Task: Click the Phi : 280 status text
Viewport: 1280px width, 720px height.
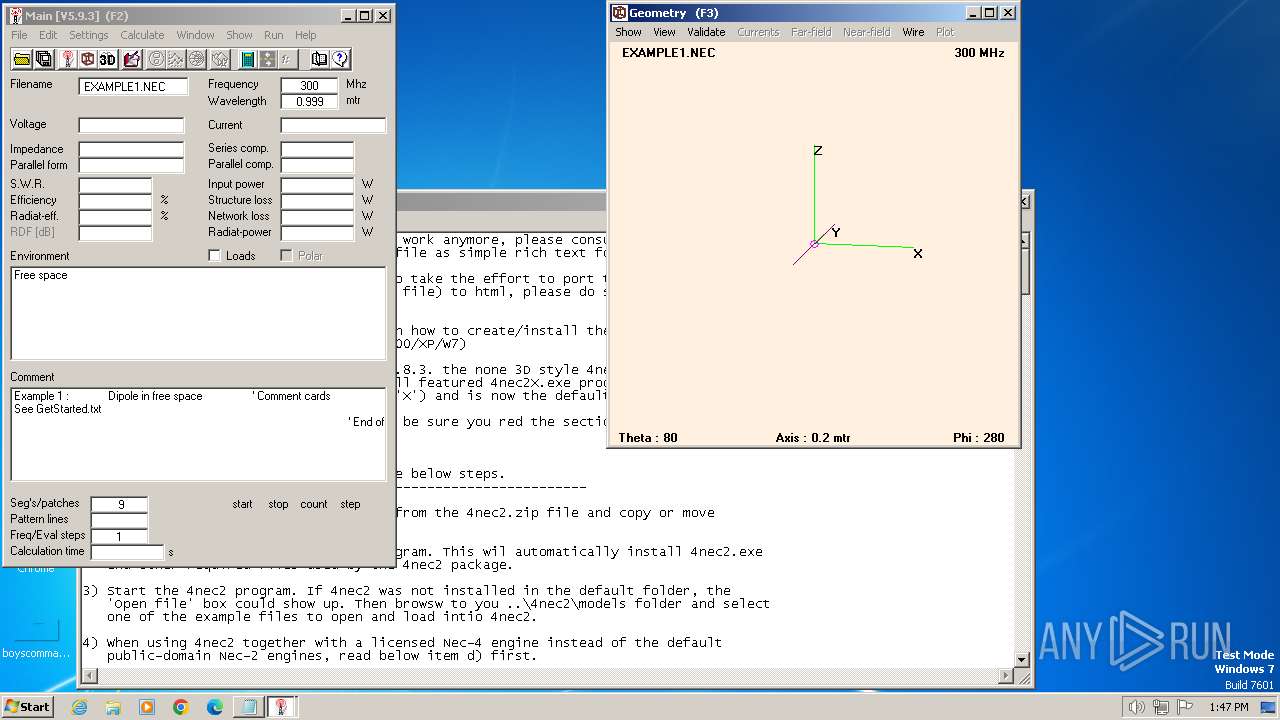Action: pos(978,437)
